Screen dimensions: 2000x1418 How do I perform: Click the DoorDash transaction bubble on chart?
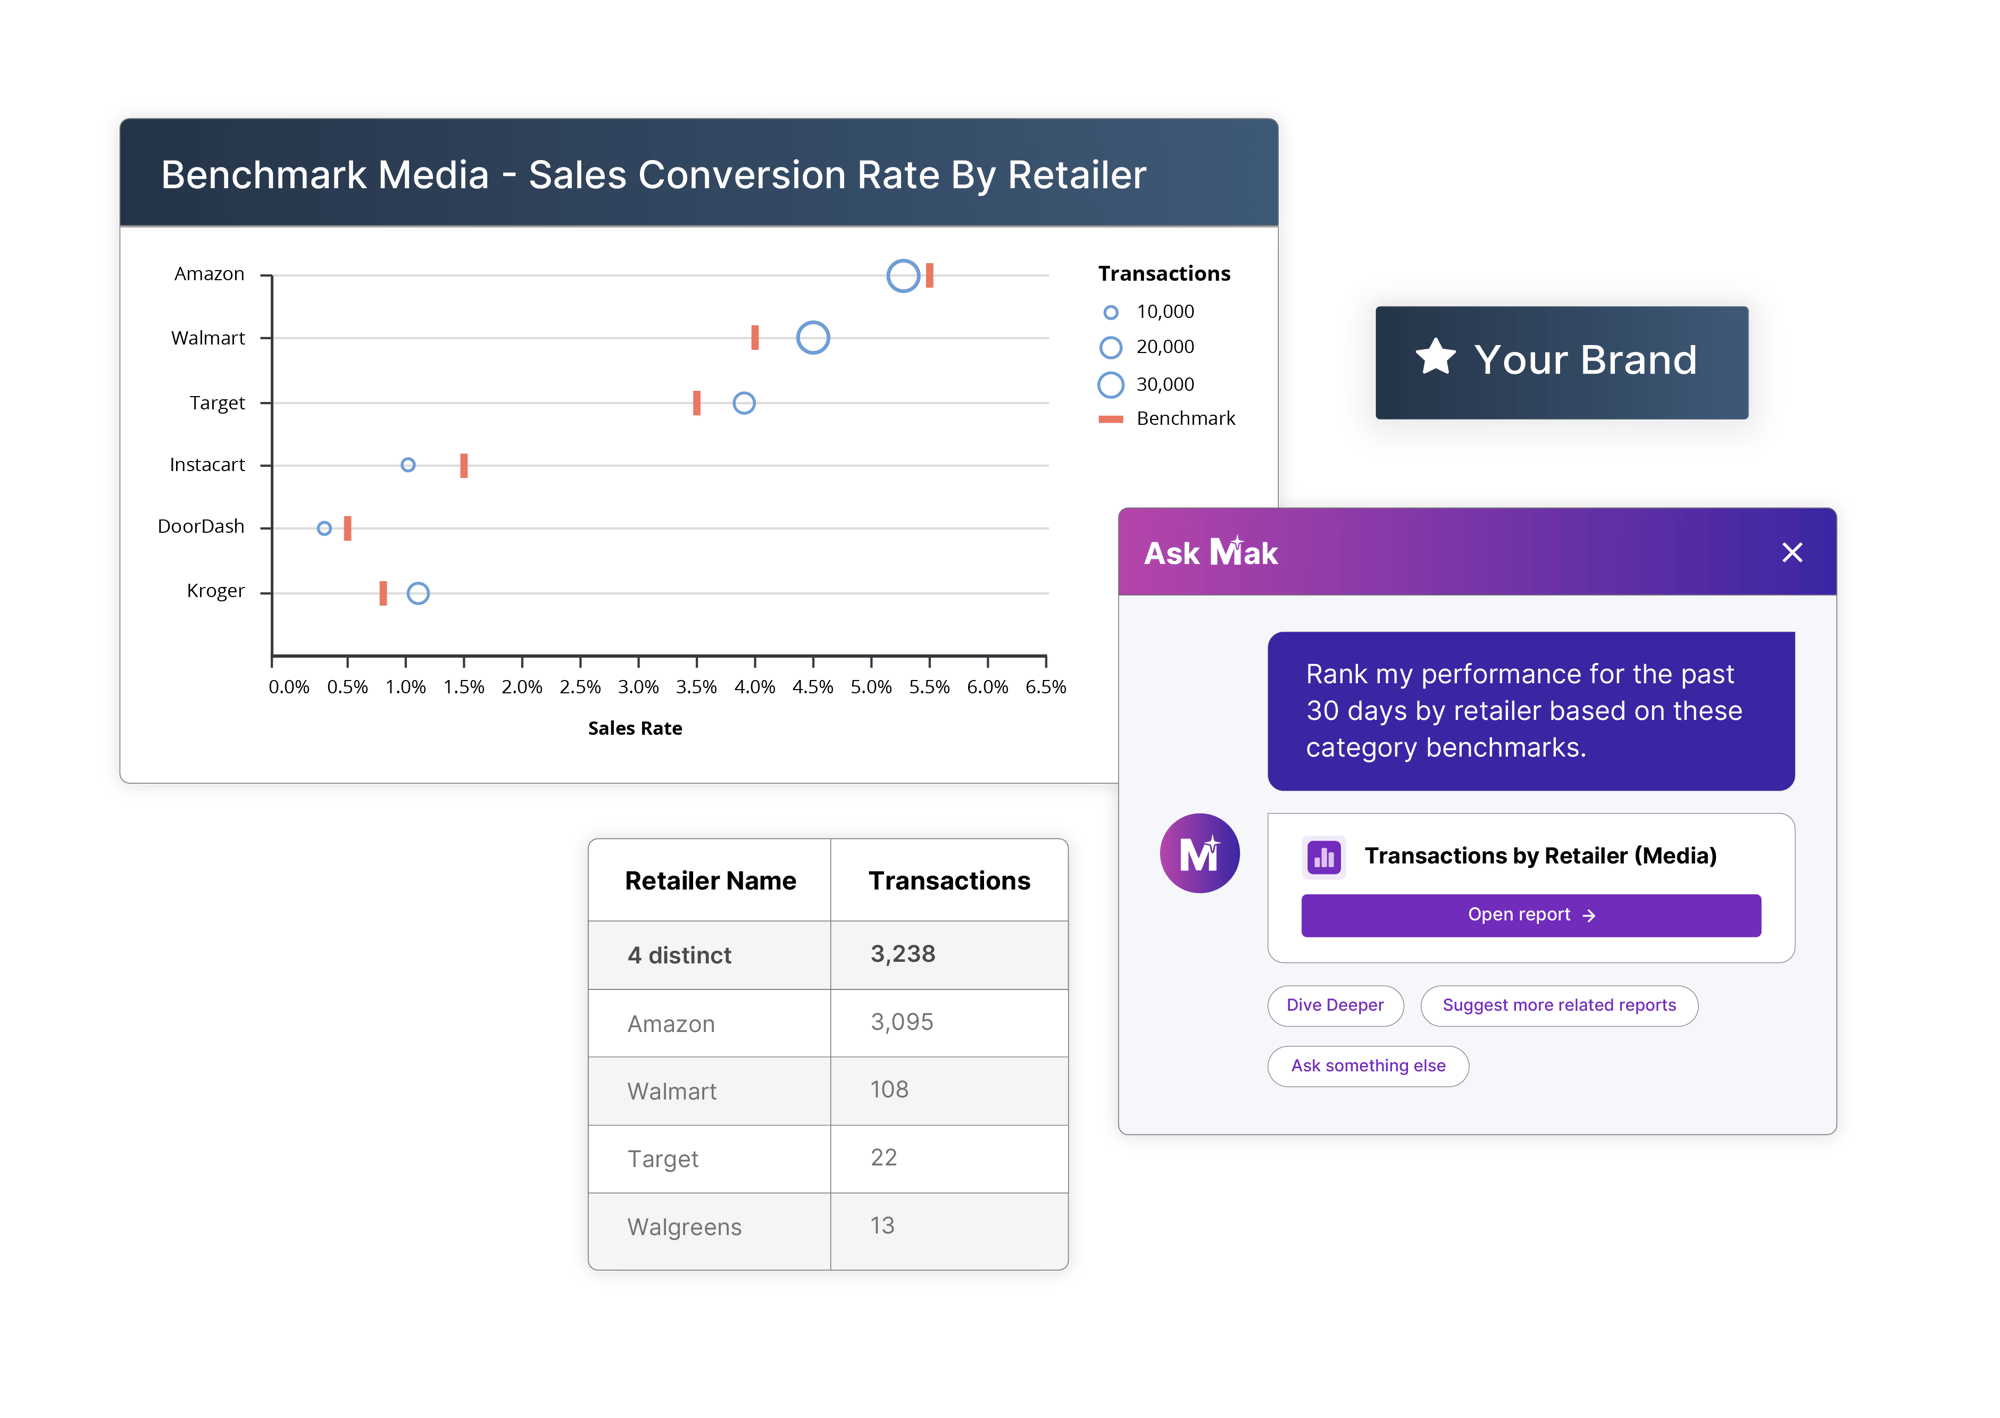[324, 528]
